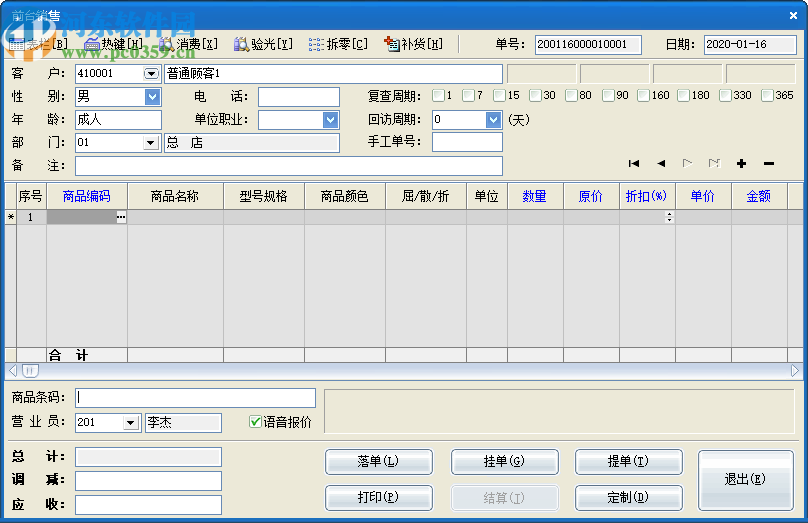Check the 15 day review checkbox

coord(499,95)
